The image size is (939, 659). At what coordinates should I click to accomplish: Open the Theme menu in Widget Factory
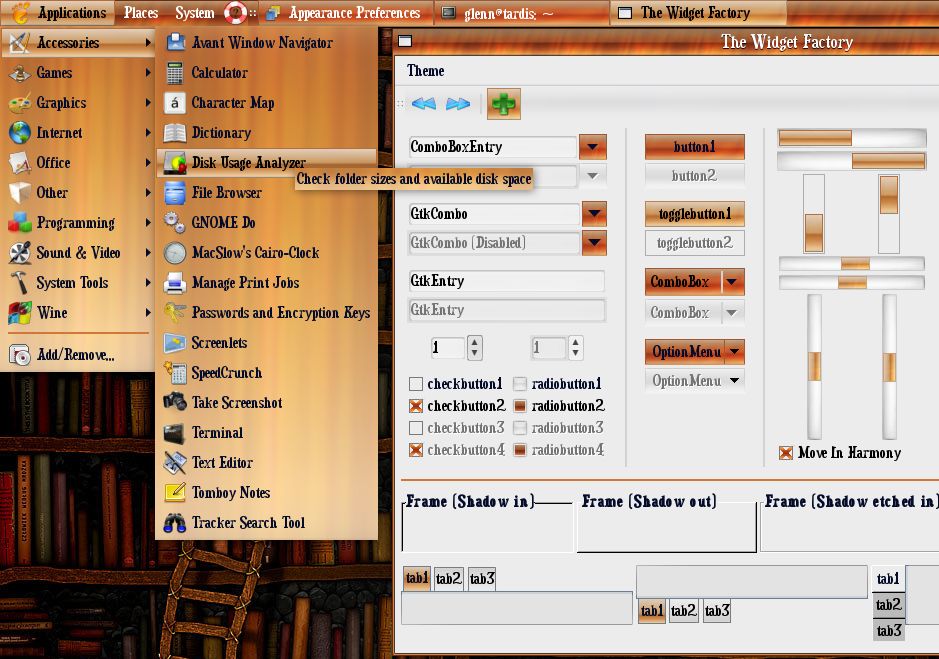tap(425, 71)
